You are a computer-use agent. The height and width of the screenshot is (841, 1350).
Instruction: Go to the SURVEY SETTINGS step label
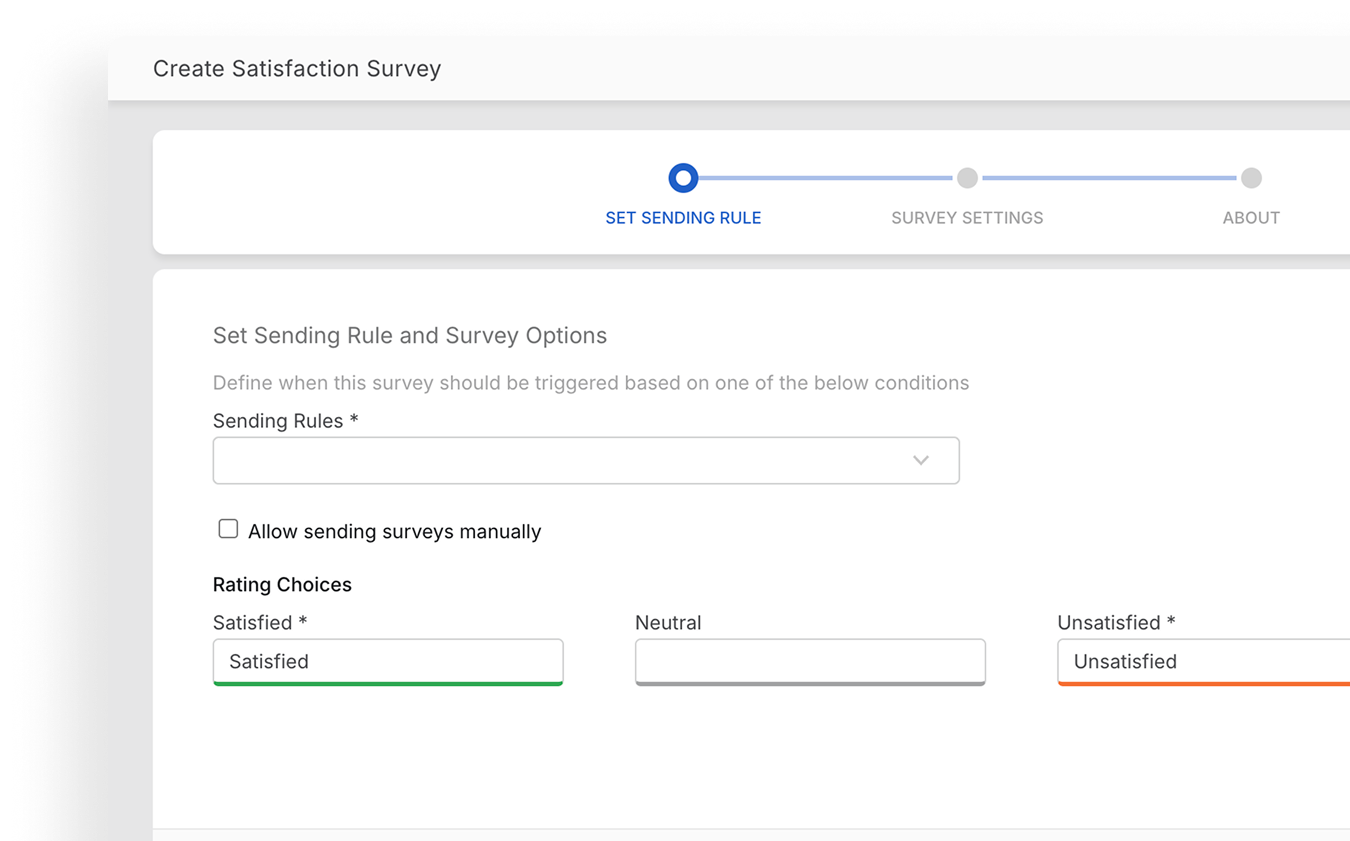pyautogui.click(x=967, y=218)
